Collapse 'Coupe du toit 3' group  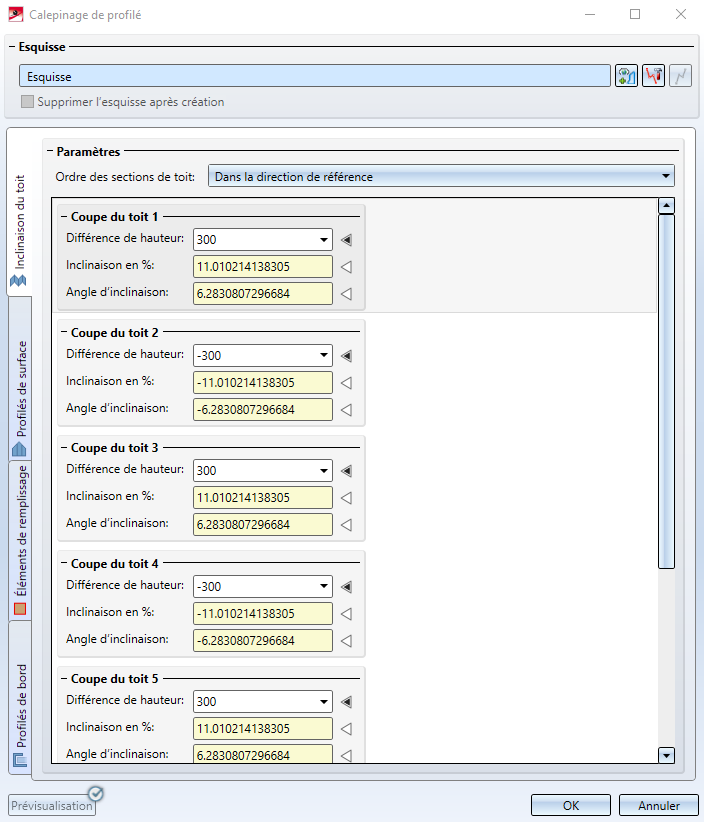pos(64,448)
